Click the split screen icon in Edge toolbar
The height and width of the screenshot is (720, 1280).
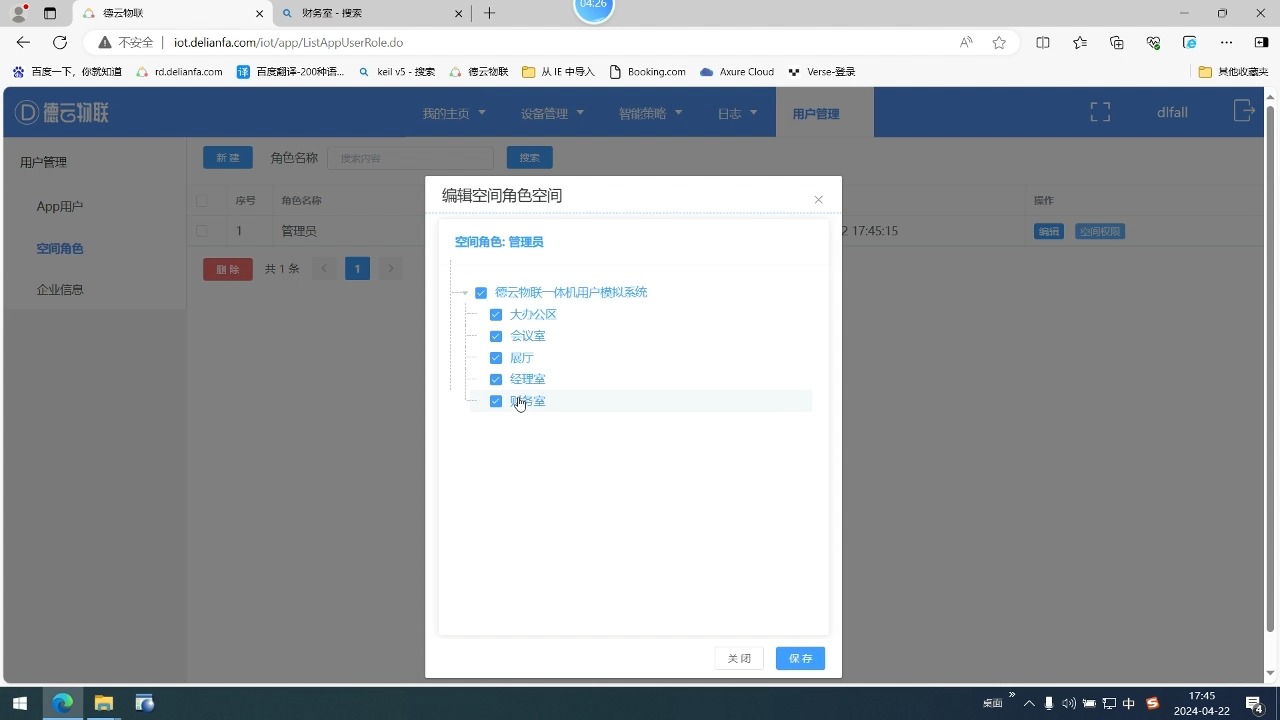(1043, 42)
